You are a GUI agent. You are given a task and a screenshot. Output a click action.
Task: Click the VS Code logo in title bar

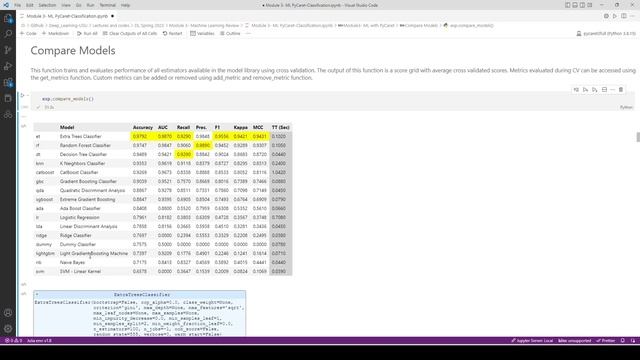tap(6, 5)
